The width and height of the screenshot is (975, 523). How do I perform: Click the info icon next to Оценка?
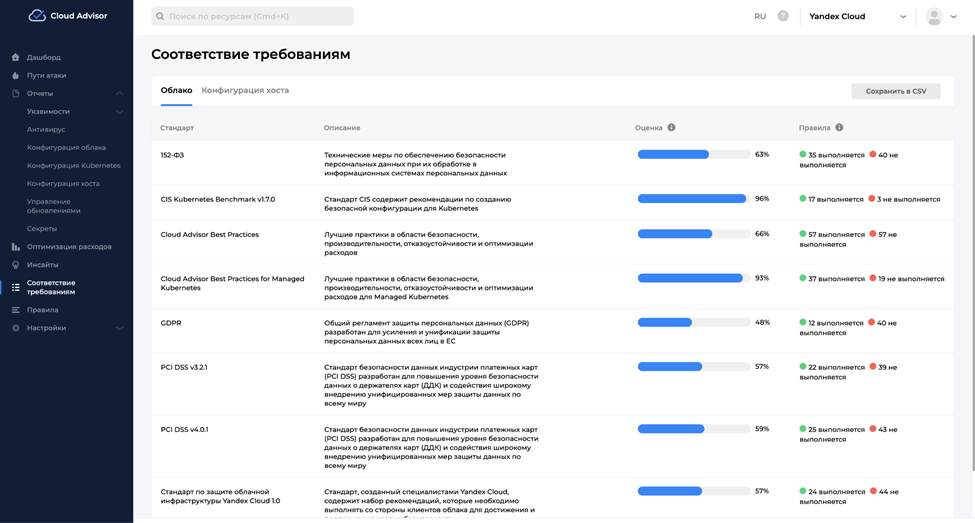tap(671, 128)
